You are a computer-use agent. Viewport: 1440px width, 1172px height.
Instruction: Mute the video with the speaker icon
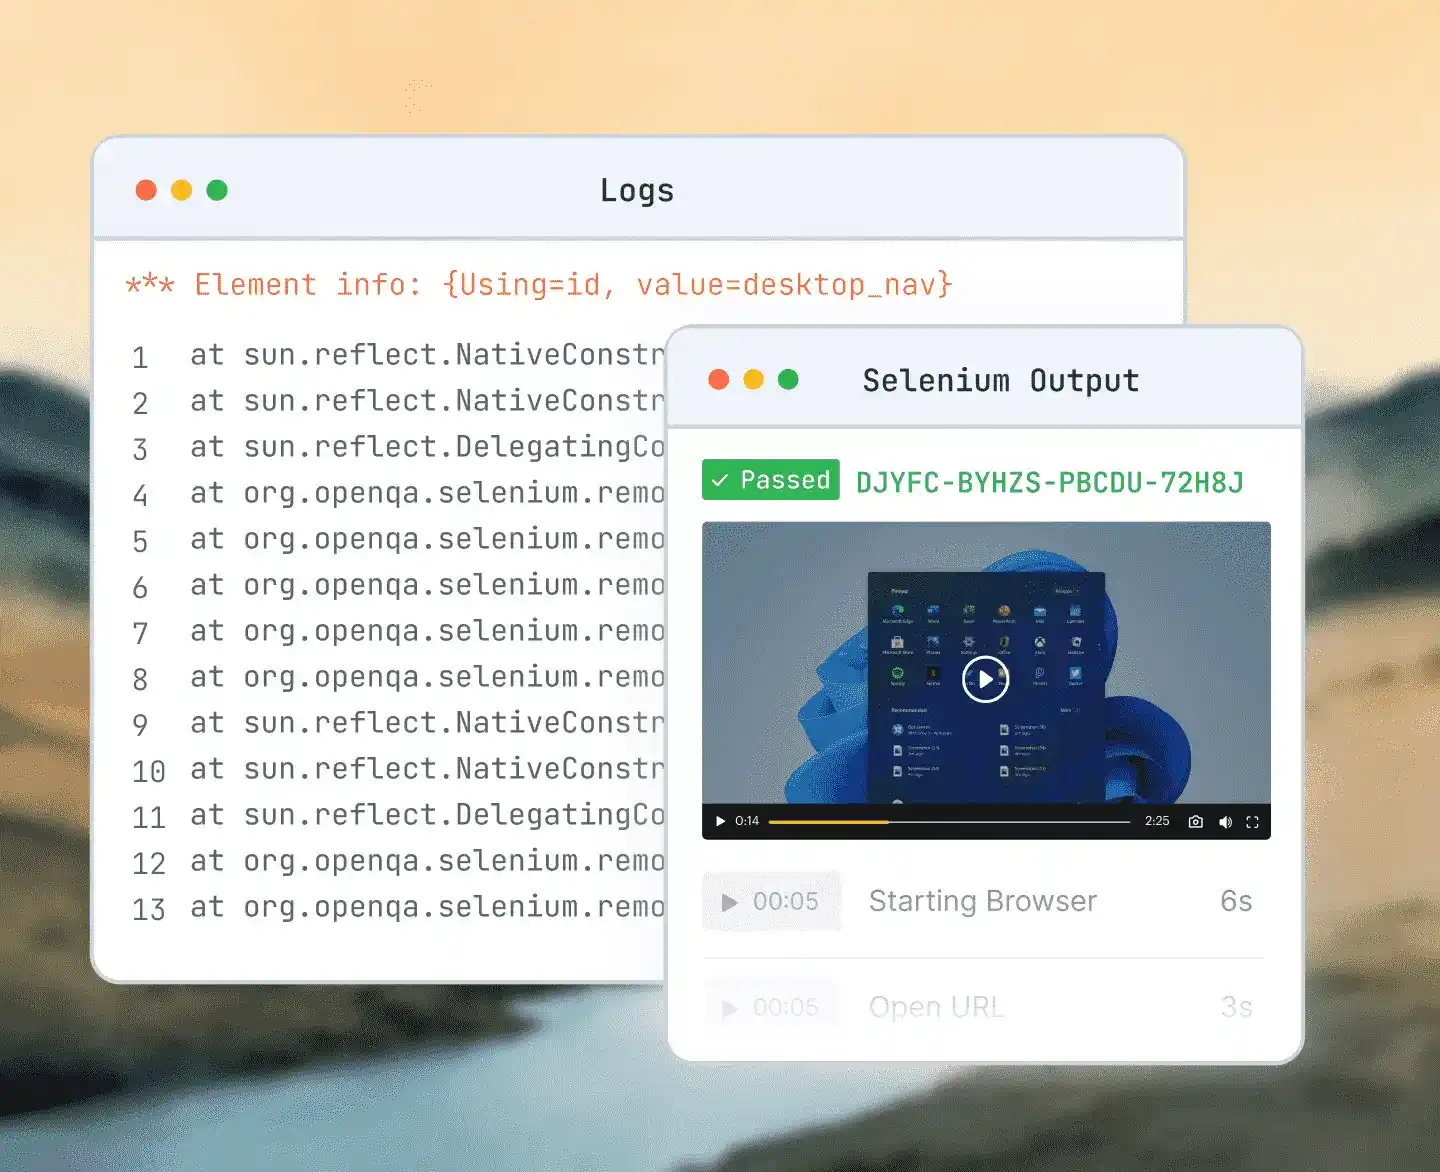(1225, 822)
